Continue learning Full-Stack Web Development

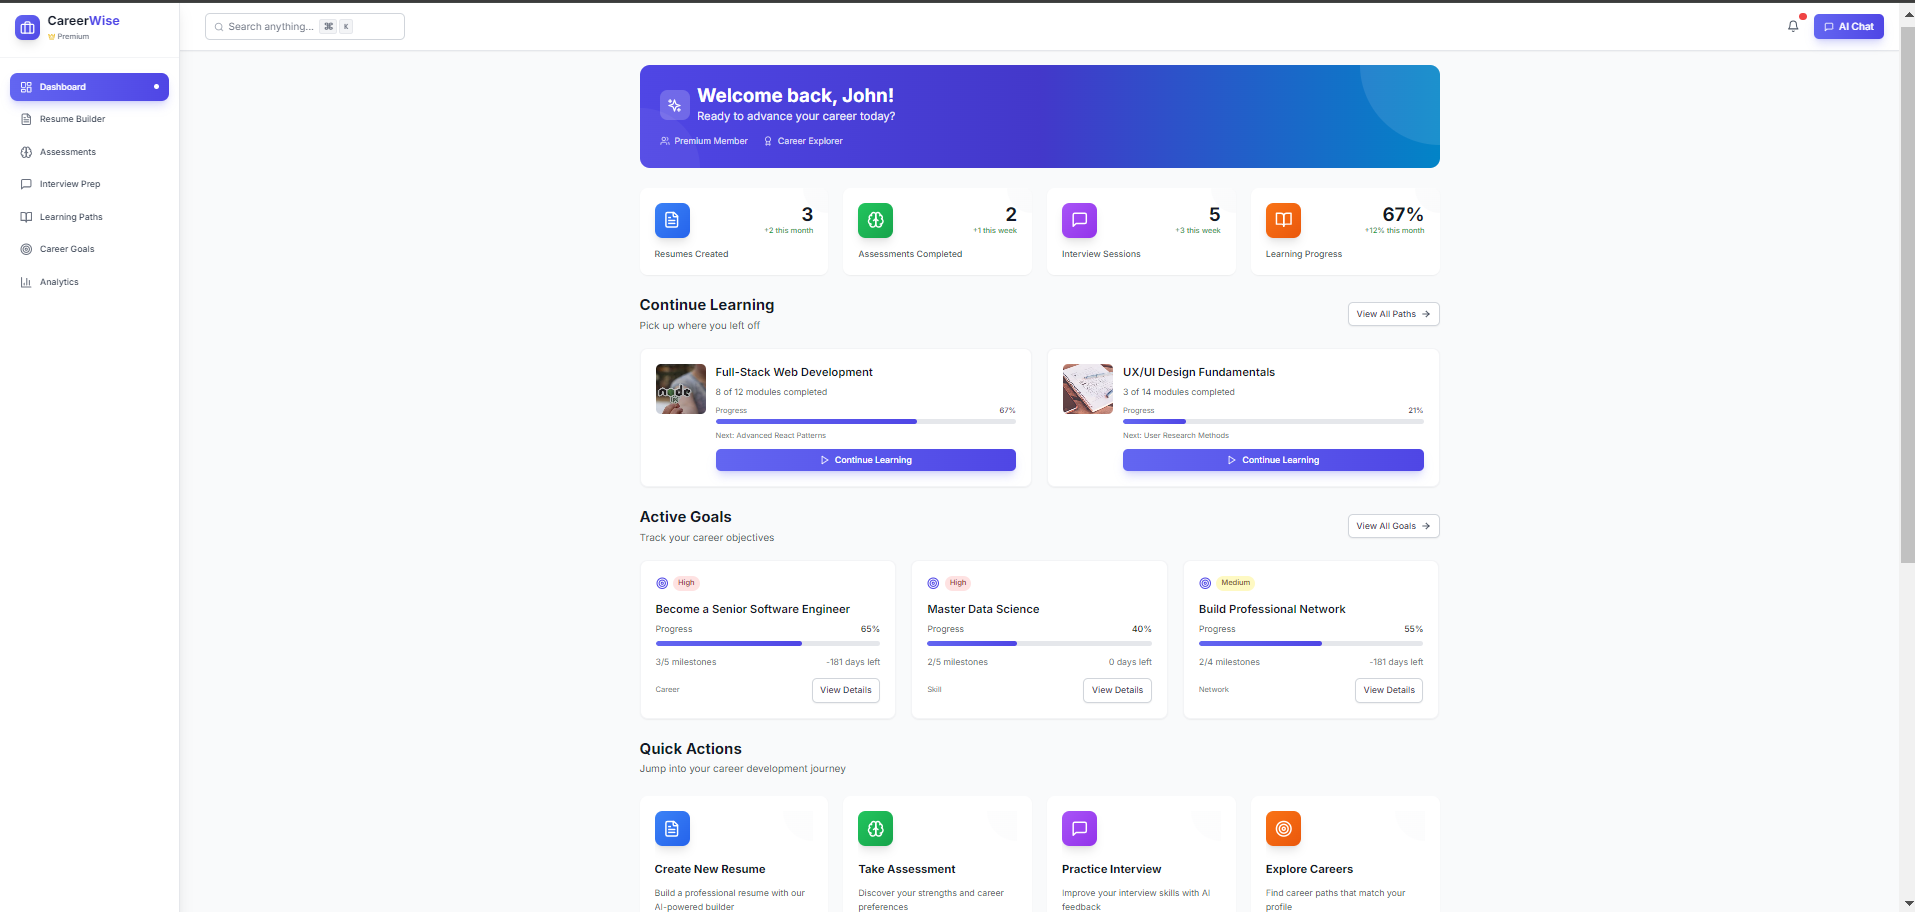pyautogui.click(x=865, y=460)
